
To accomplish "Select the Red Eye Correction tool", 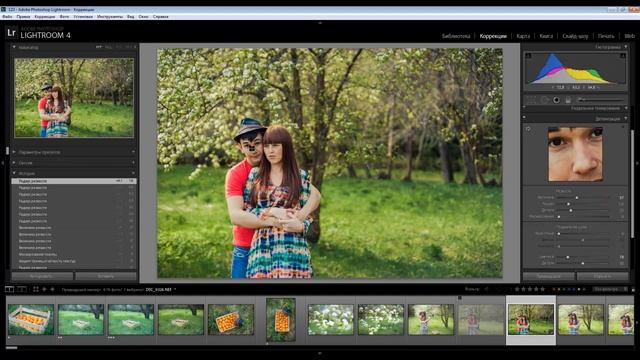I will point(556,100).
